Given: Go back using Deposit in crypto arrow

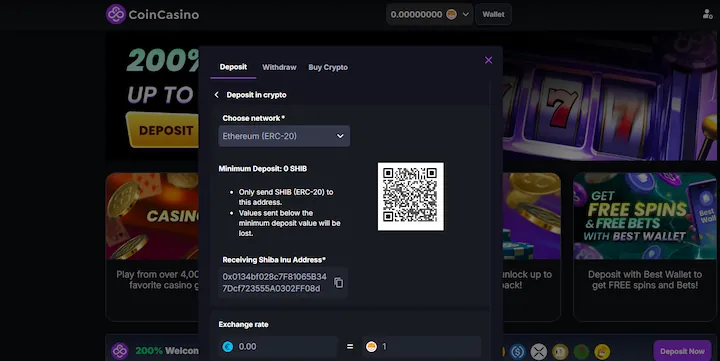Looking at the screenshot, I should (217, 95).
